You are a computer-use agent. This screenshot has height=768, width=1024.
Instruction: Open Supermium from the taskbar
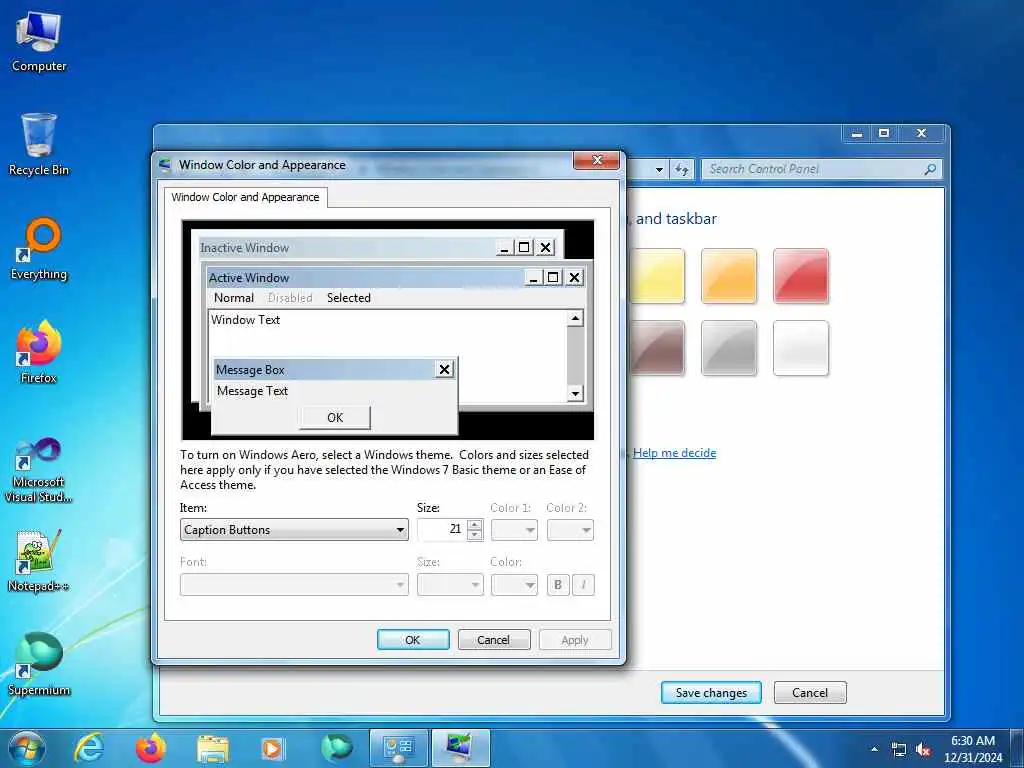tap(336, 748)
